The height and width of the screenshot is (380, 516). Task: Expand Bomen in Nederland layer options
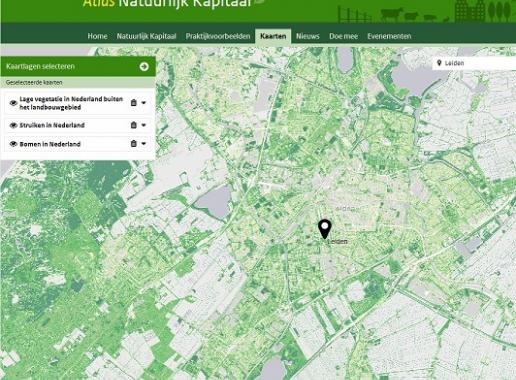click(144, 144)
